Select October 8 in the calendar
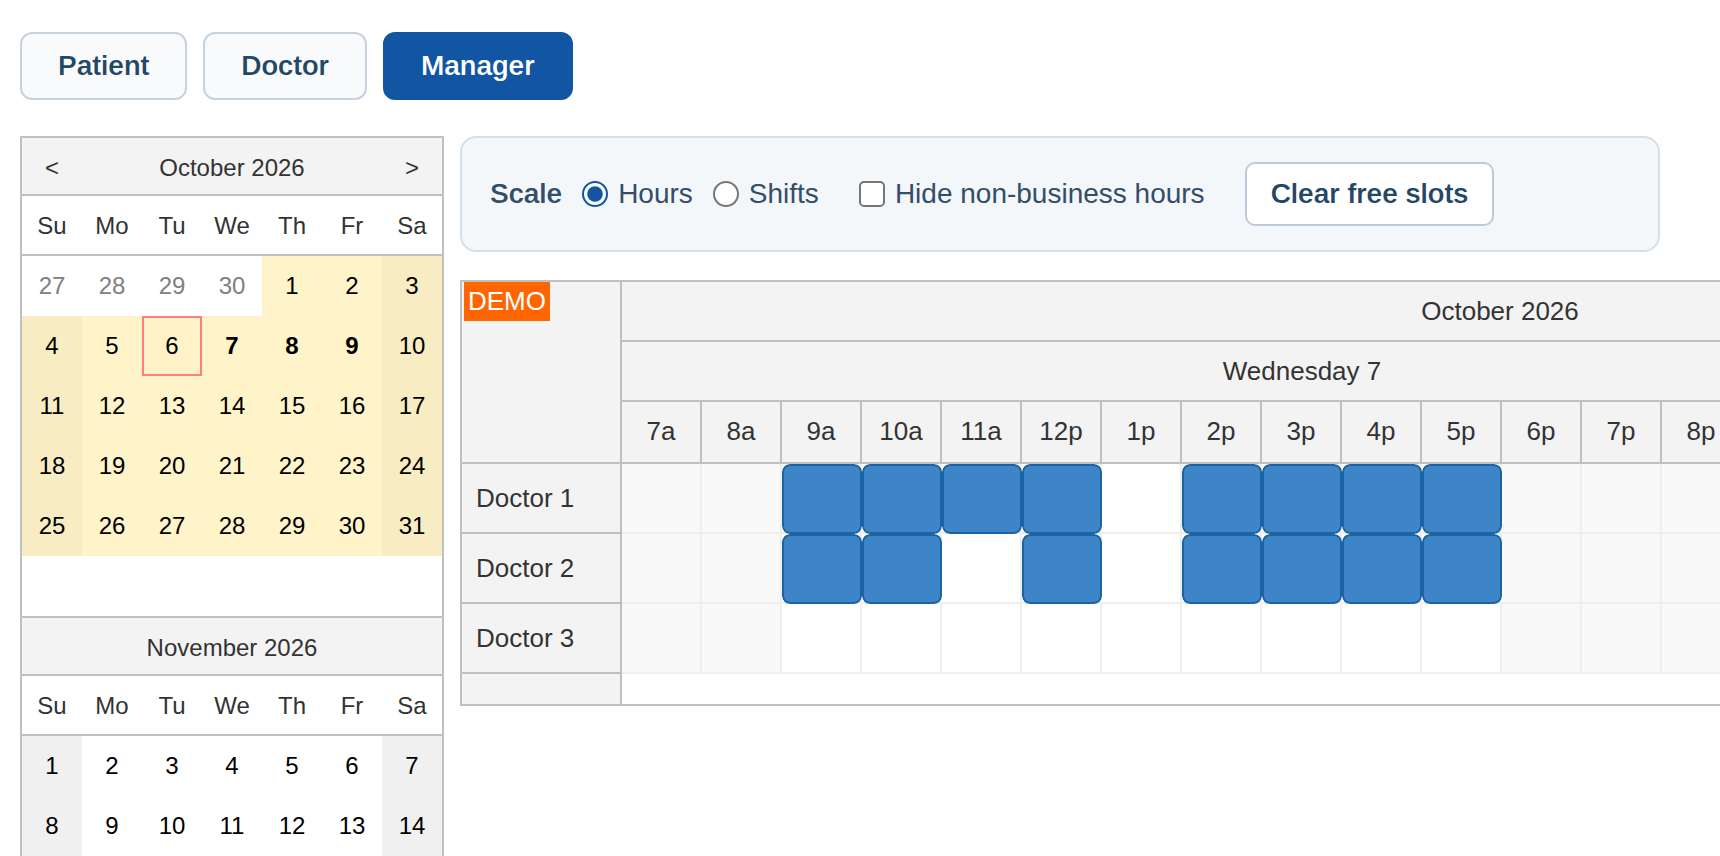Viewport: 1720px width, 856px height. click(292, 346)
